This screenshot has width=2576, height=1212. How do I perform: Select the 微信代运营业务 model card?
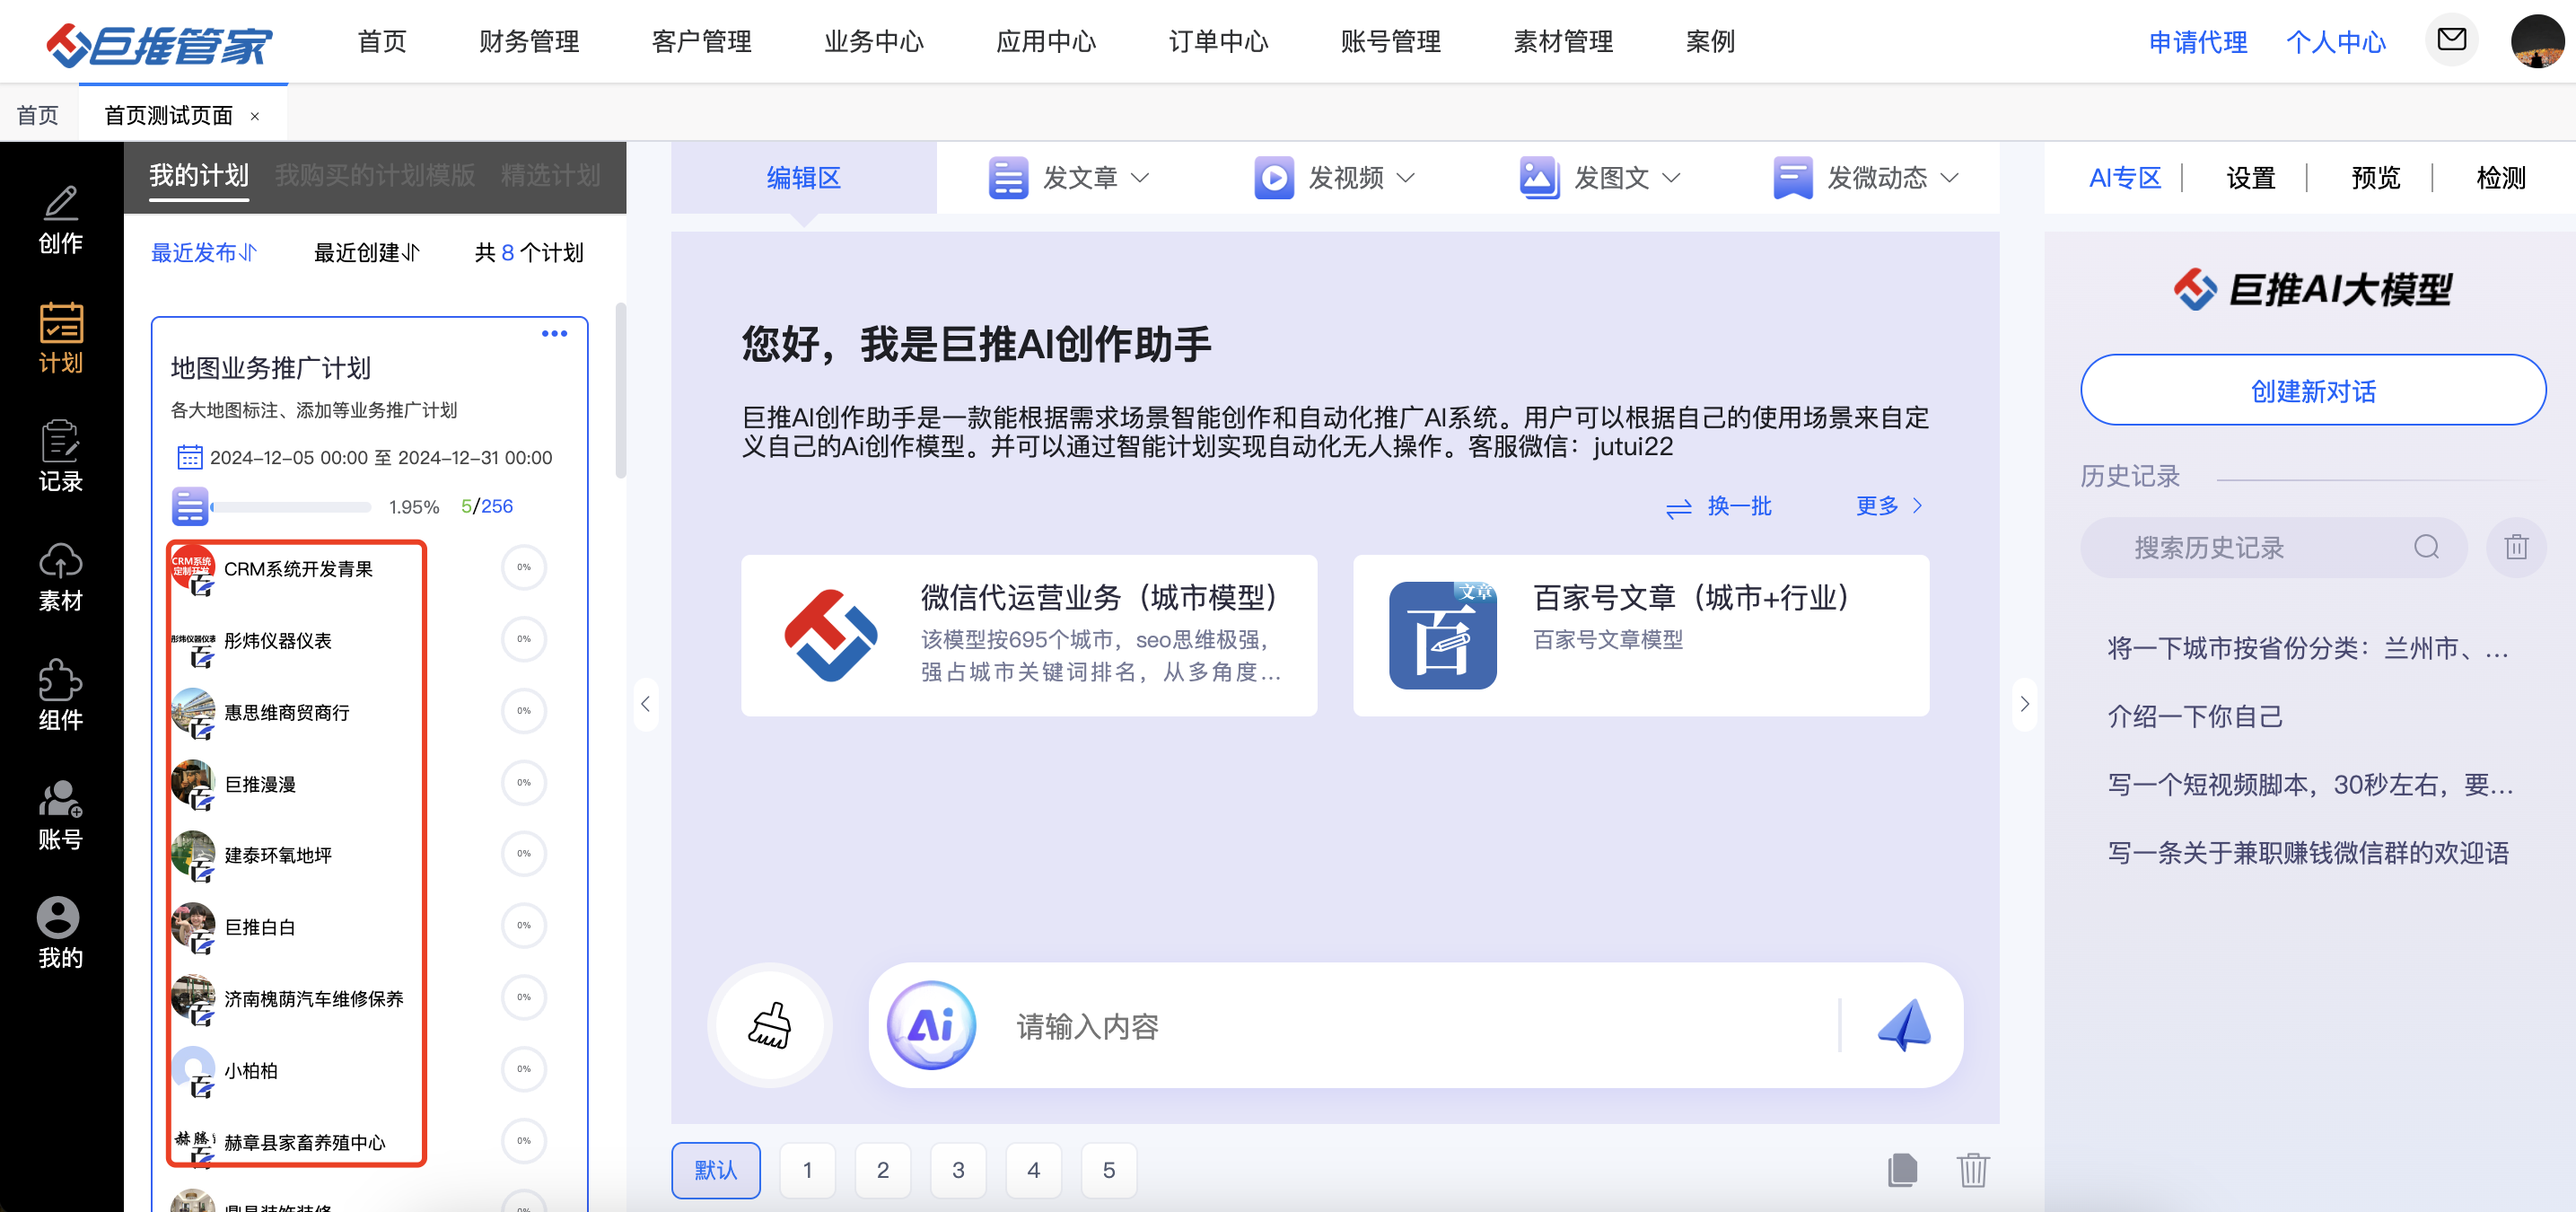[1029, 635]
